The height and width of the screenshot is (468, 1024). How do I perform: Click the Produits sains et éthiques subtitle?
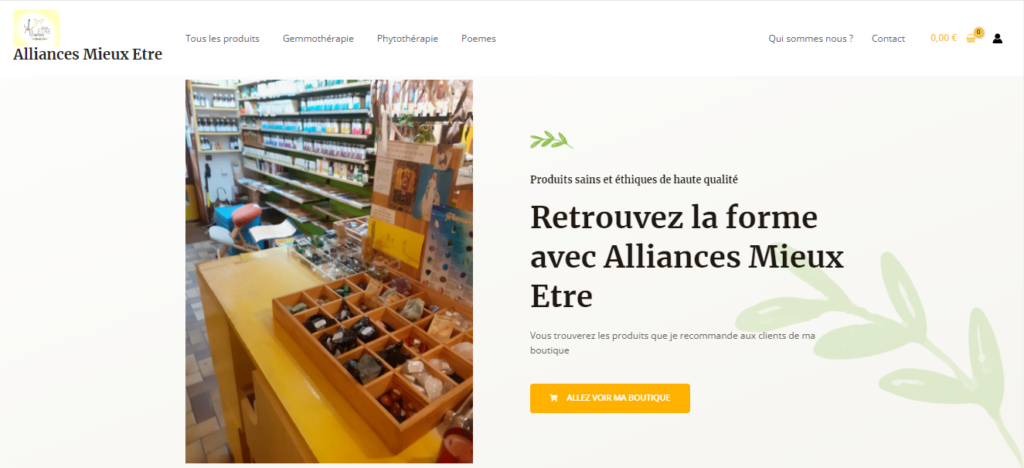634,179
